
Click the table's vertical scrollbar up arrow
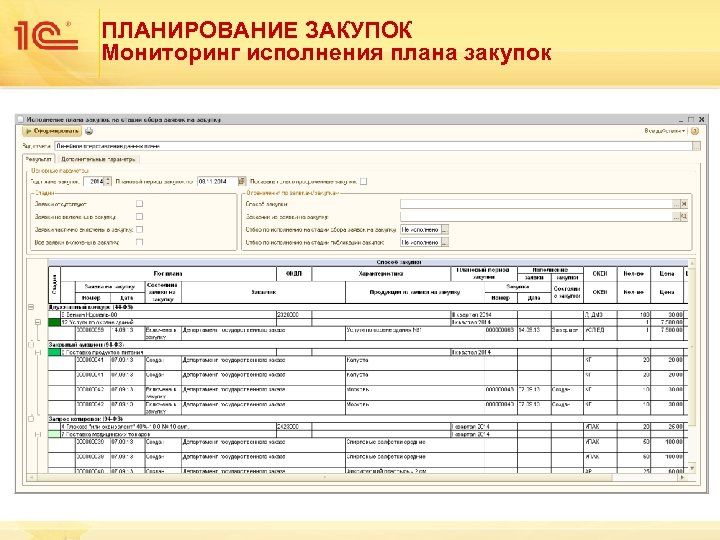692,264
